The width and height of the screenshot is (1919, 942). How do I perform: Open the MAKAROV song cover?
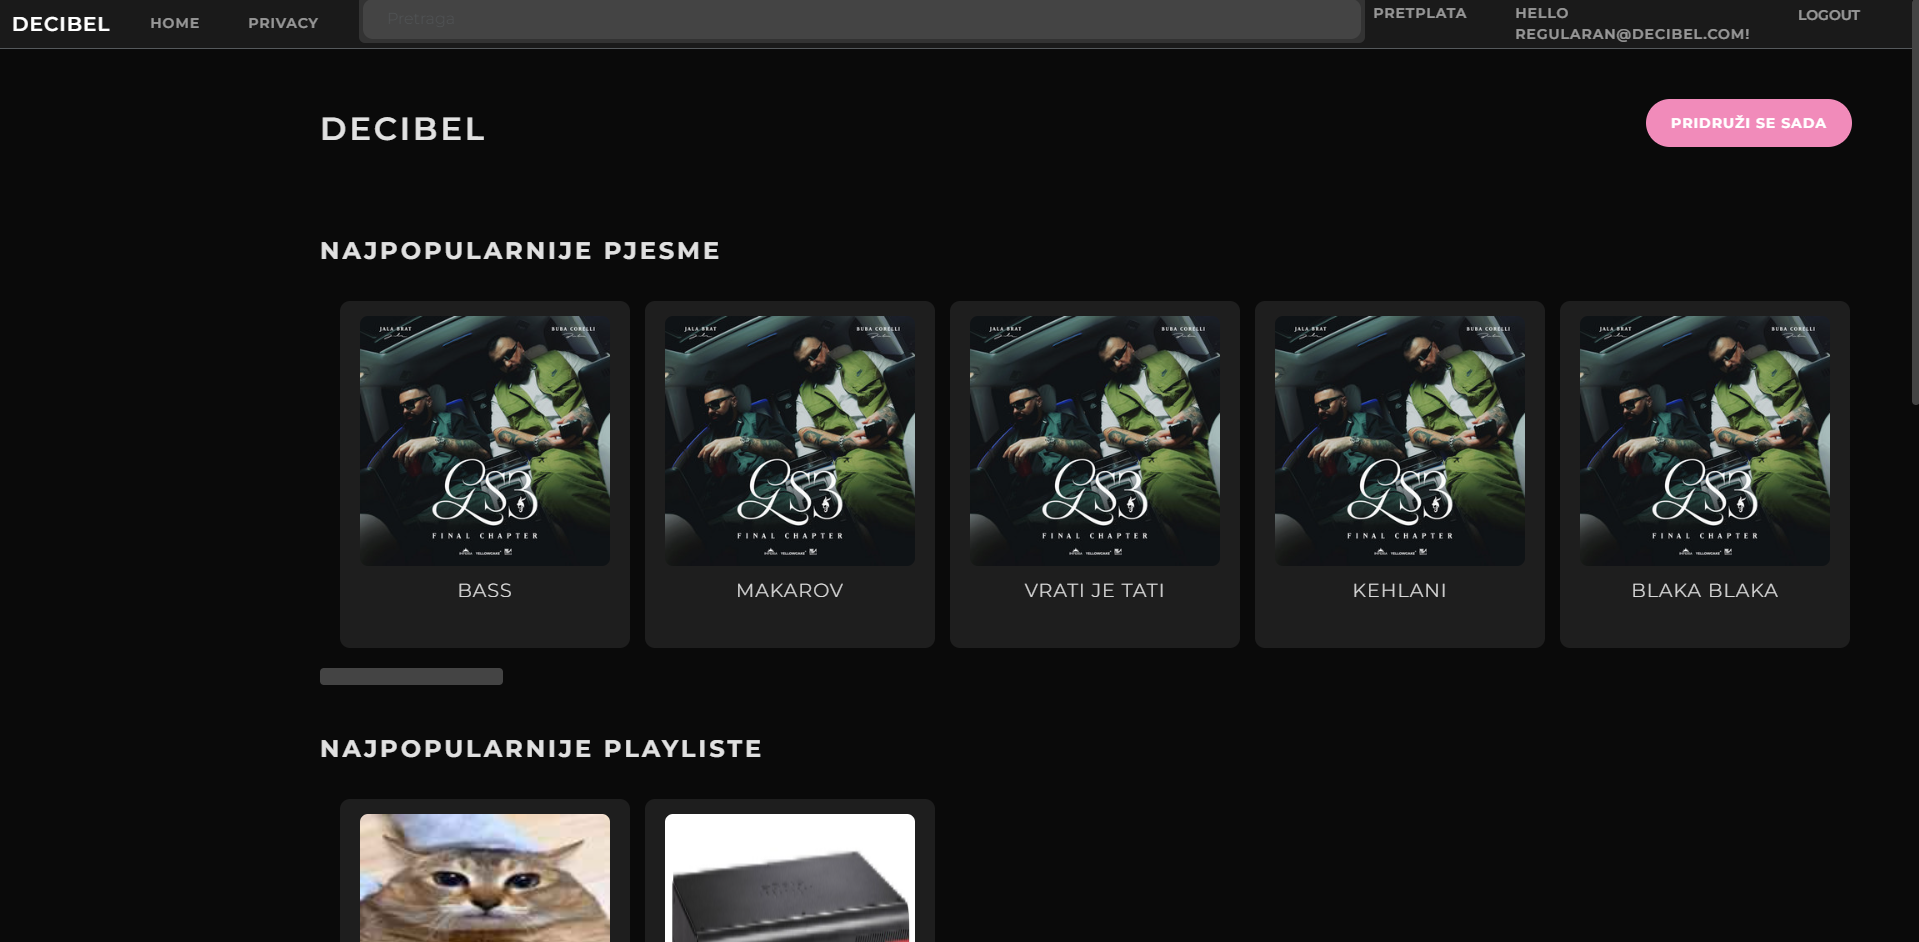(x=790, y=441)
